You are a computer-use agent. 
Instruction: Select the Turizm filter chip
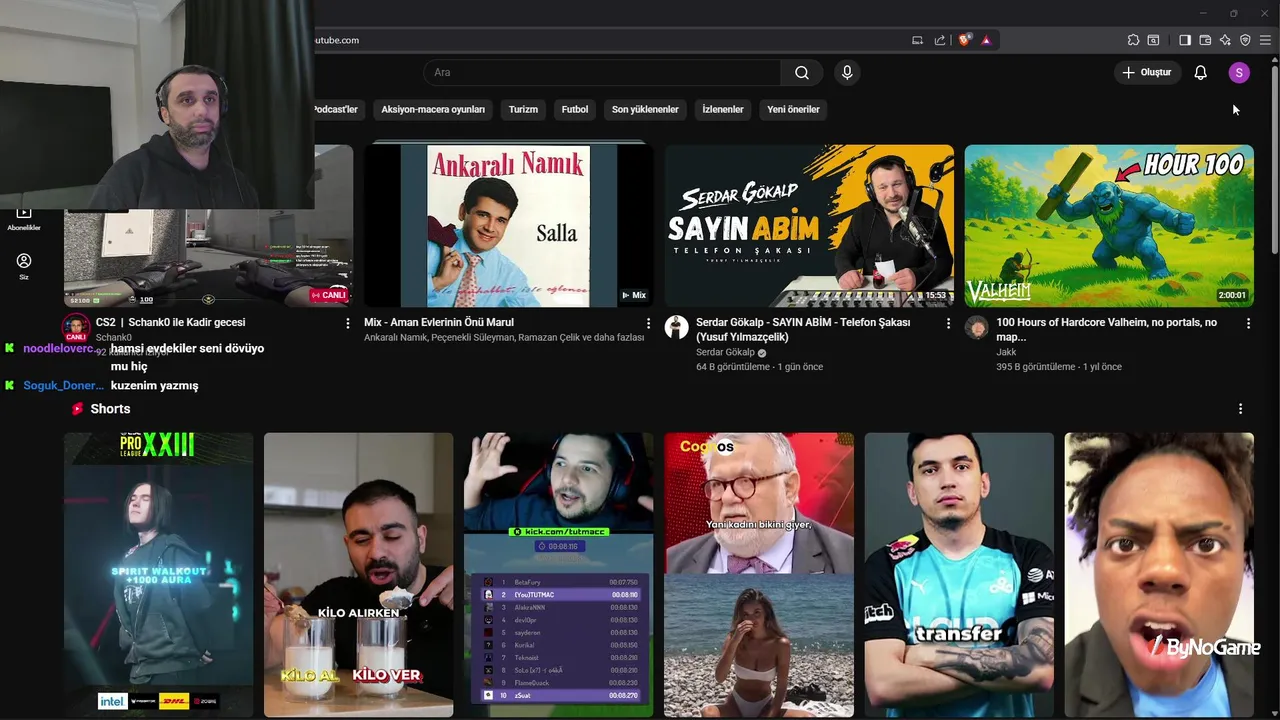pyautogui.click(x=523, y=109)
